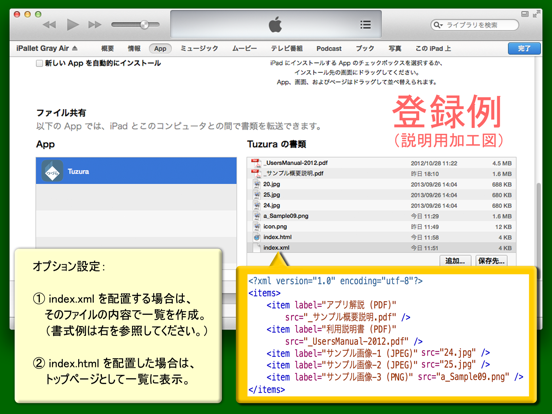Select the 25.jpg file
This screenshot has width=552, height=414.
click(382, 194)
